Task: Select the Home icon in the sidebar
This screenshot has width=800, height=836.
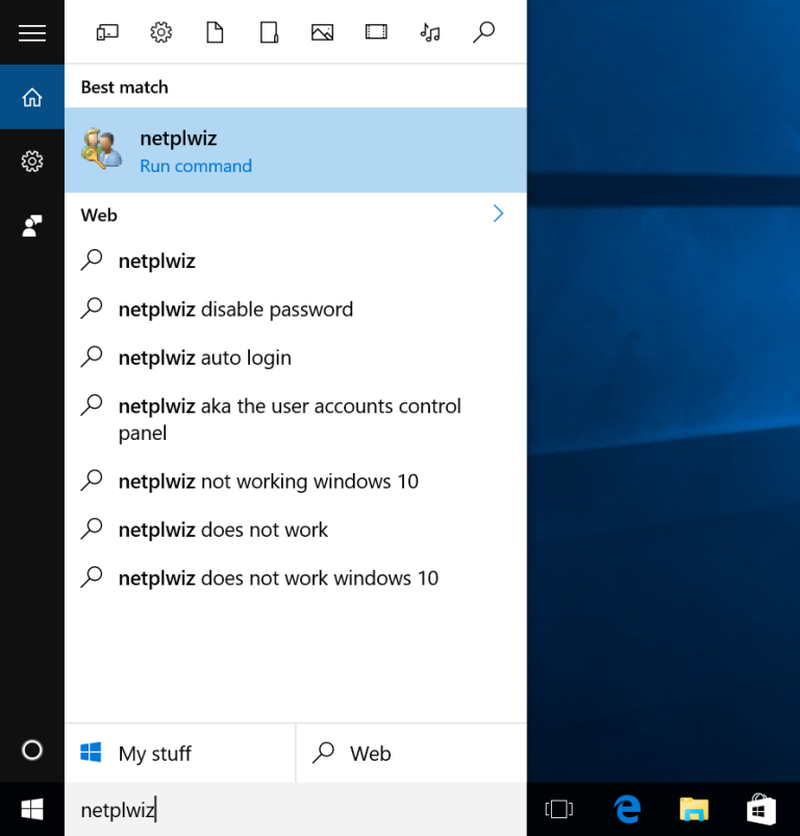Action: point(31,97)
